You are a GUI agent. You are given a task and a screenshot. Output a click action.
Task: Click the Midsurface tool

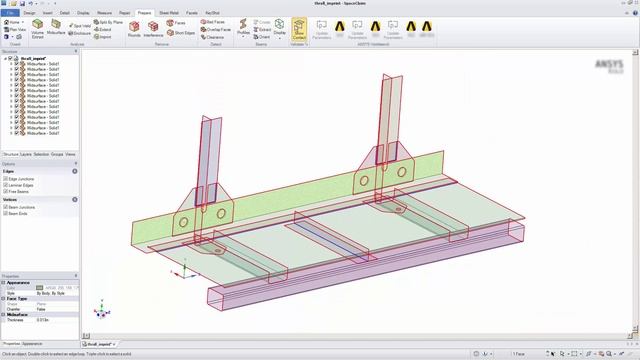[x=56, y=27]
